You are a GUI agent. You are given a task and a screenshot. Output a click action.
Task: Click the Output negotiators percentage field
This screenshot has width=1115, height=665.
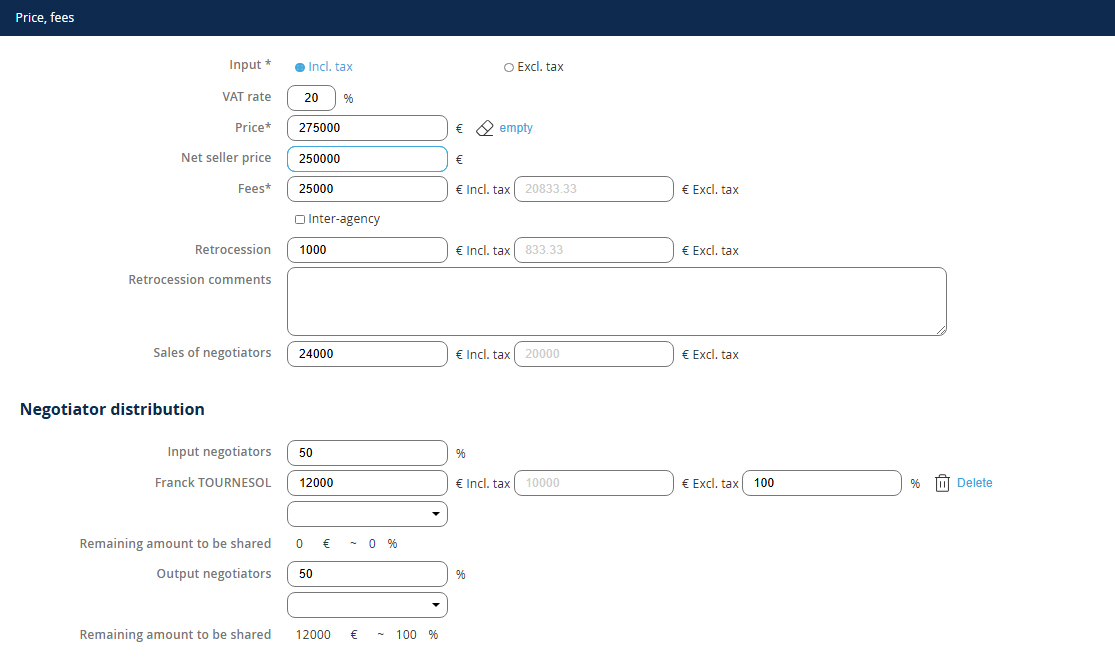(x=367, y=574)
